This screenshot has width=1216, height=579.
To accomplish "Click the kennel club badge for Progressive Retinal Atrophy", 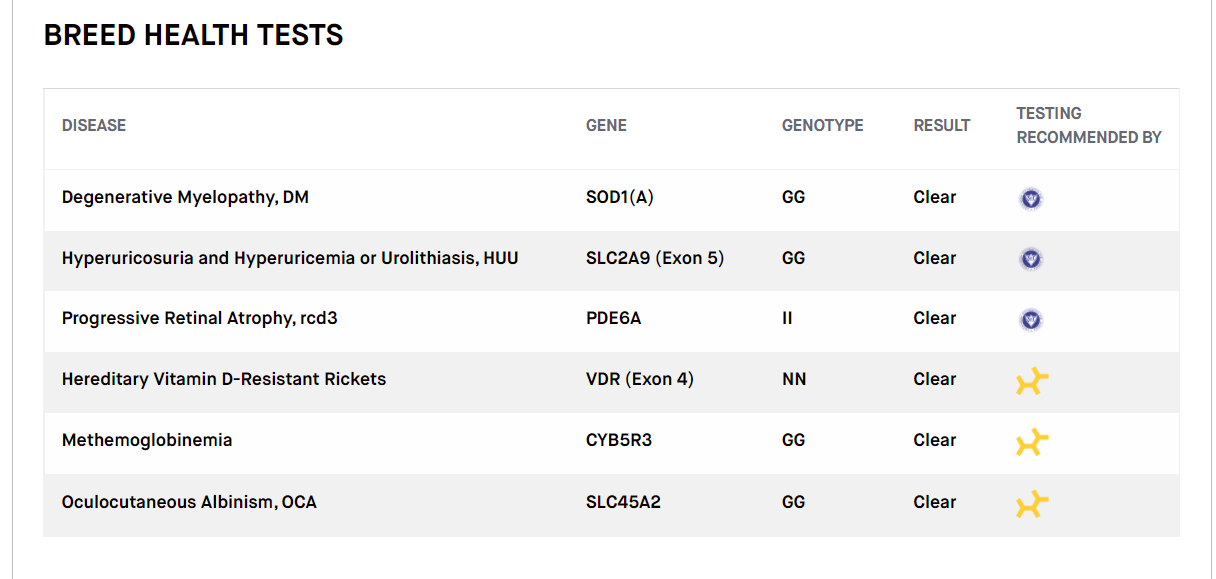I will pyautogui.click(x=1030, y=319).
